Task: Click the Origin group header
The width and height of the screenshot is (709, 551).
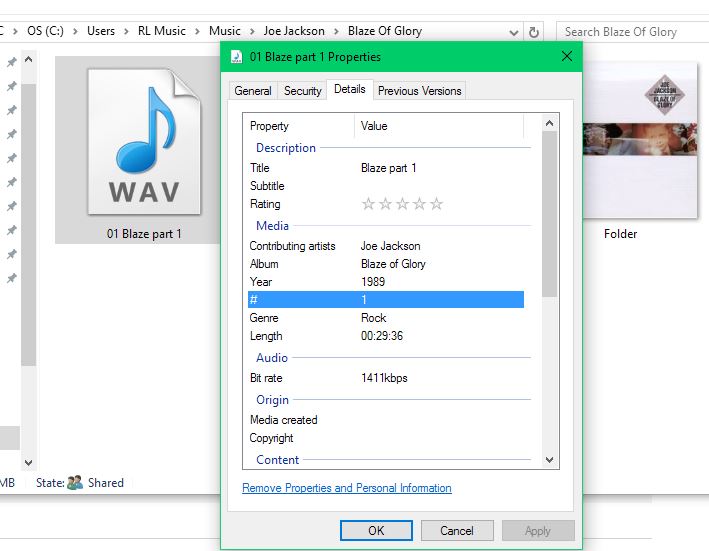Action: pos(272,400)
